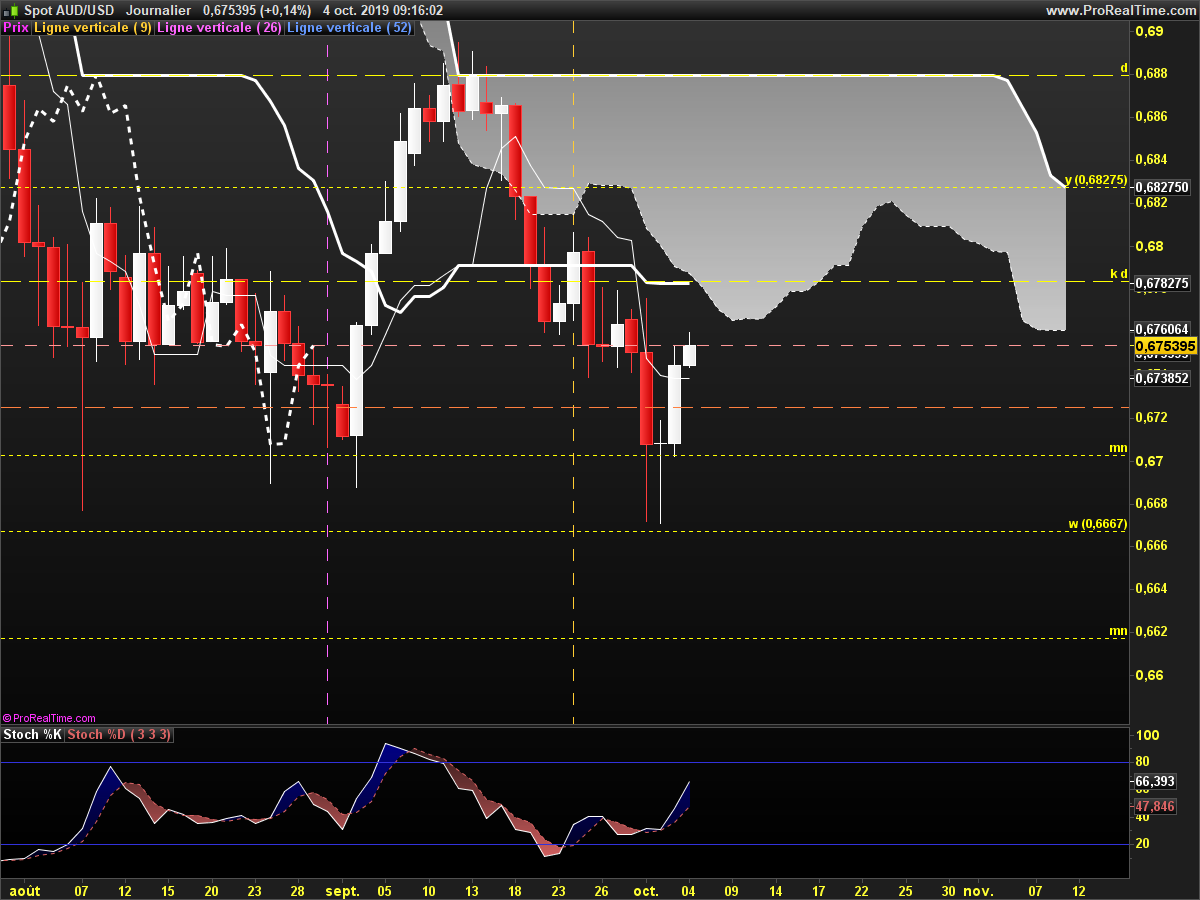Click the 4 oct. 2019 09:16:02 timestamp
Image resolution: width=1200 pixels, height=900 pixels.
383,10
